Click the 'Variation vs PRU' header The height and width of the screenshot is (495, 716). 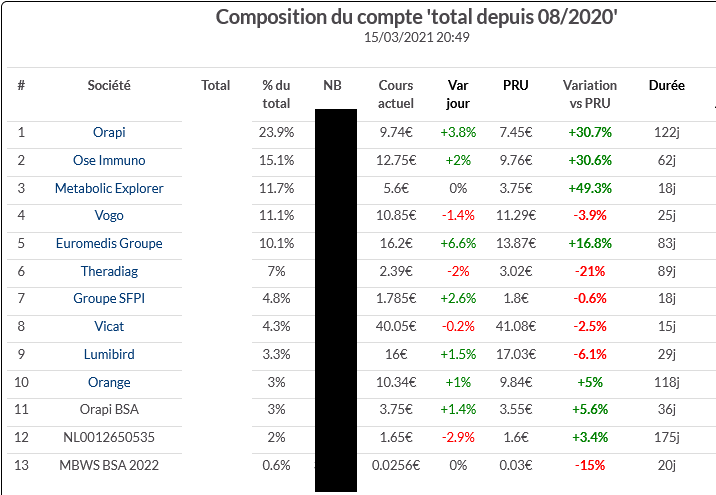pyautogui.click(x=590, y=94)
